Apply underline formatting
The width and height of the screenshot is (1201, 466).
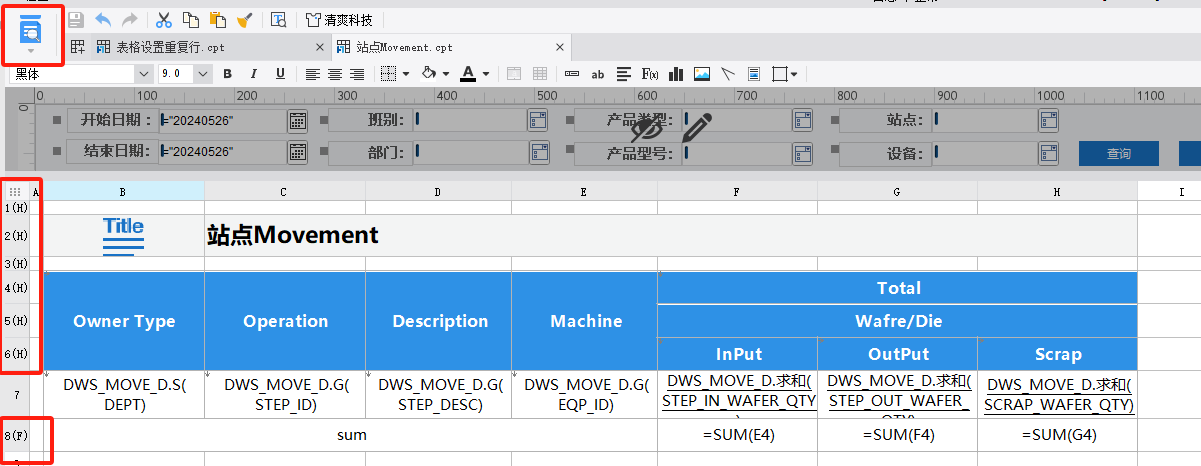pos(280,73)
